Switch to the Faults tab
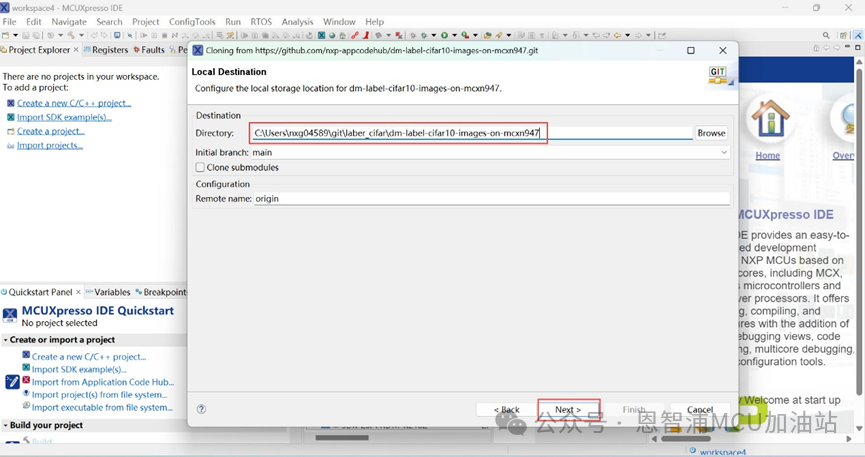865x457 pixels. [149, 50]
